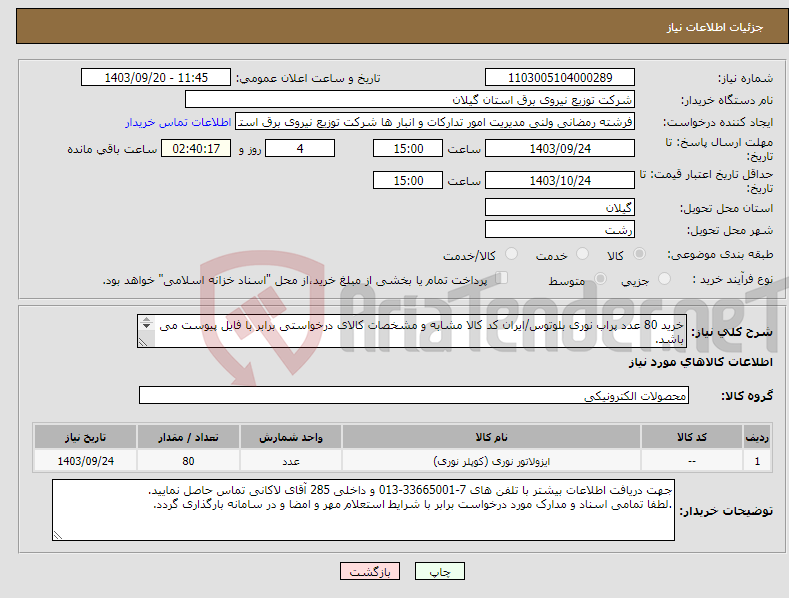The image size is (789, 598).
Task: Click price validity time field 15:00
Action: (408, 180)
